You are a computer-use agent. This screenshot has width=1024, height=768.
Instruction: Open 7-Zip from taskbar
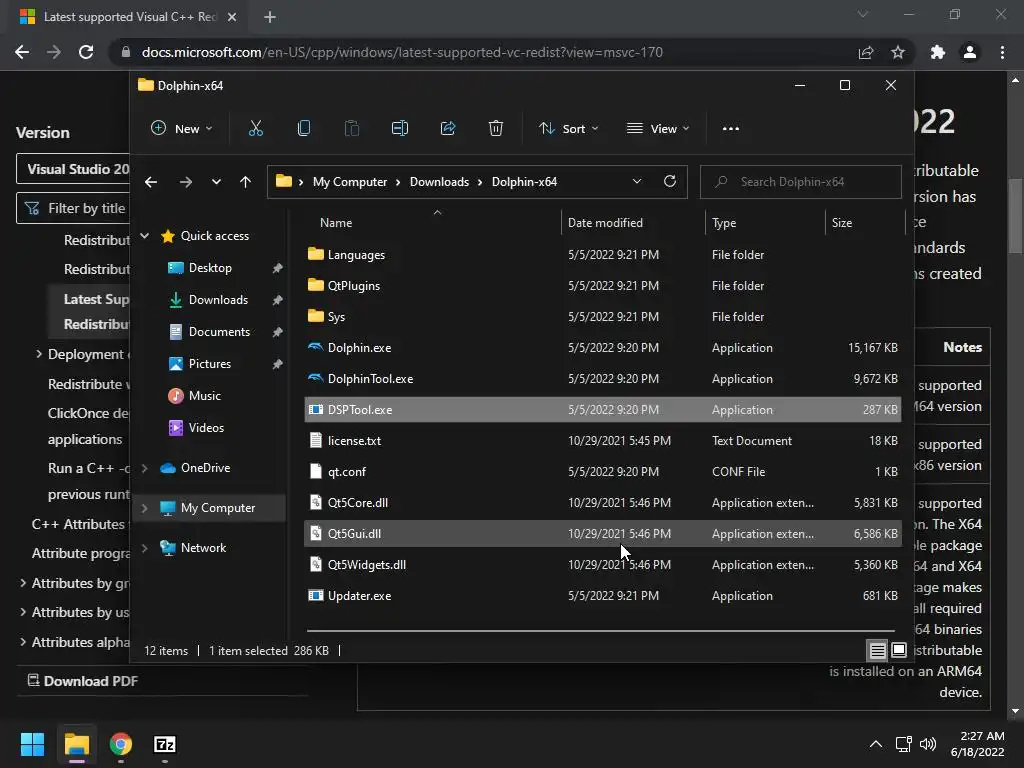point(165,744)
